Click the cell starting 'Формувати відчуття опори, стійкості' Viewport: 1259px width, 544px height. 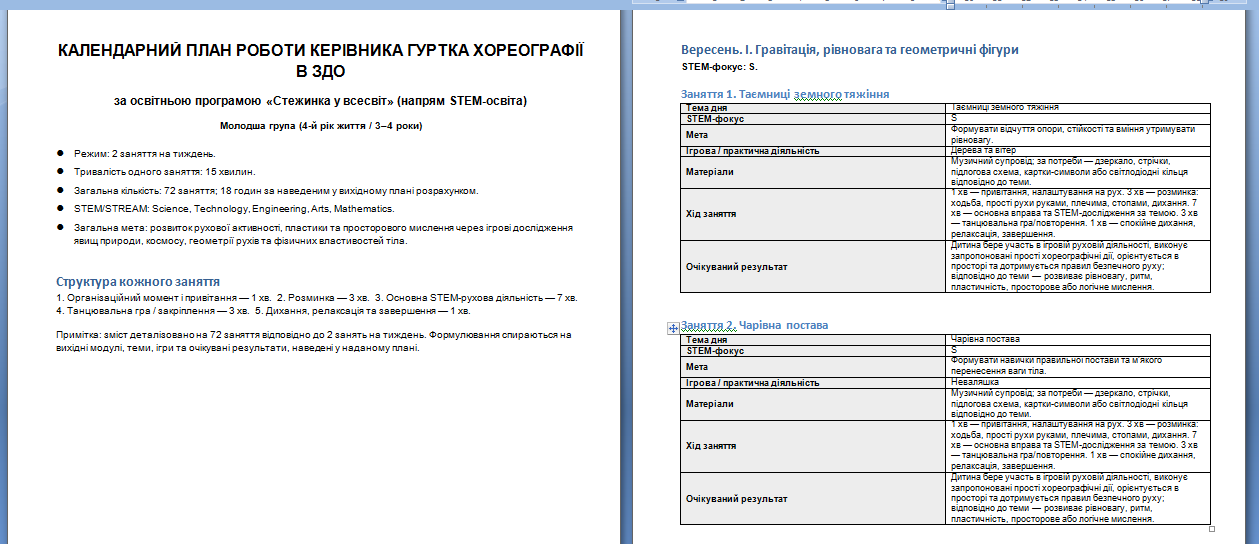tap(1078, 135)
